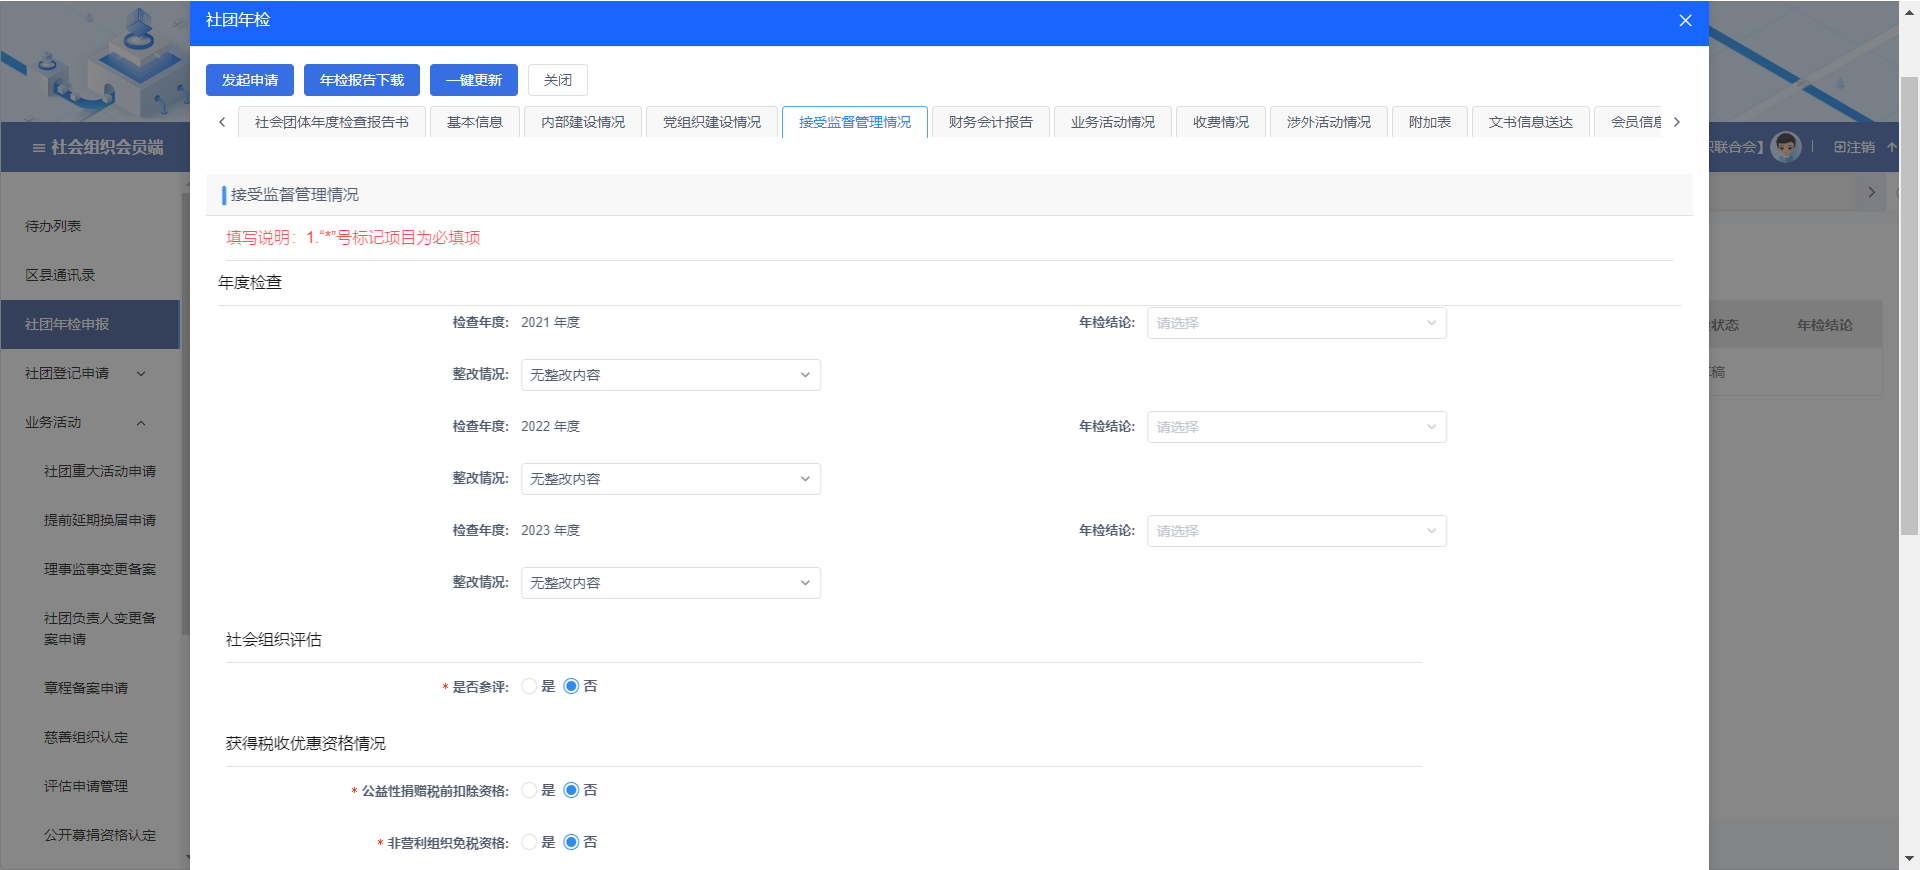This screenshot has height=870, width=1920.
Task: Switch to the 财务会计报告 tab
Action: (x=990, y=122)
